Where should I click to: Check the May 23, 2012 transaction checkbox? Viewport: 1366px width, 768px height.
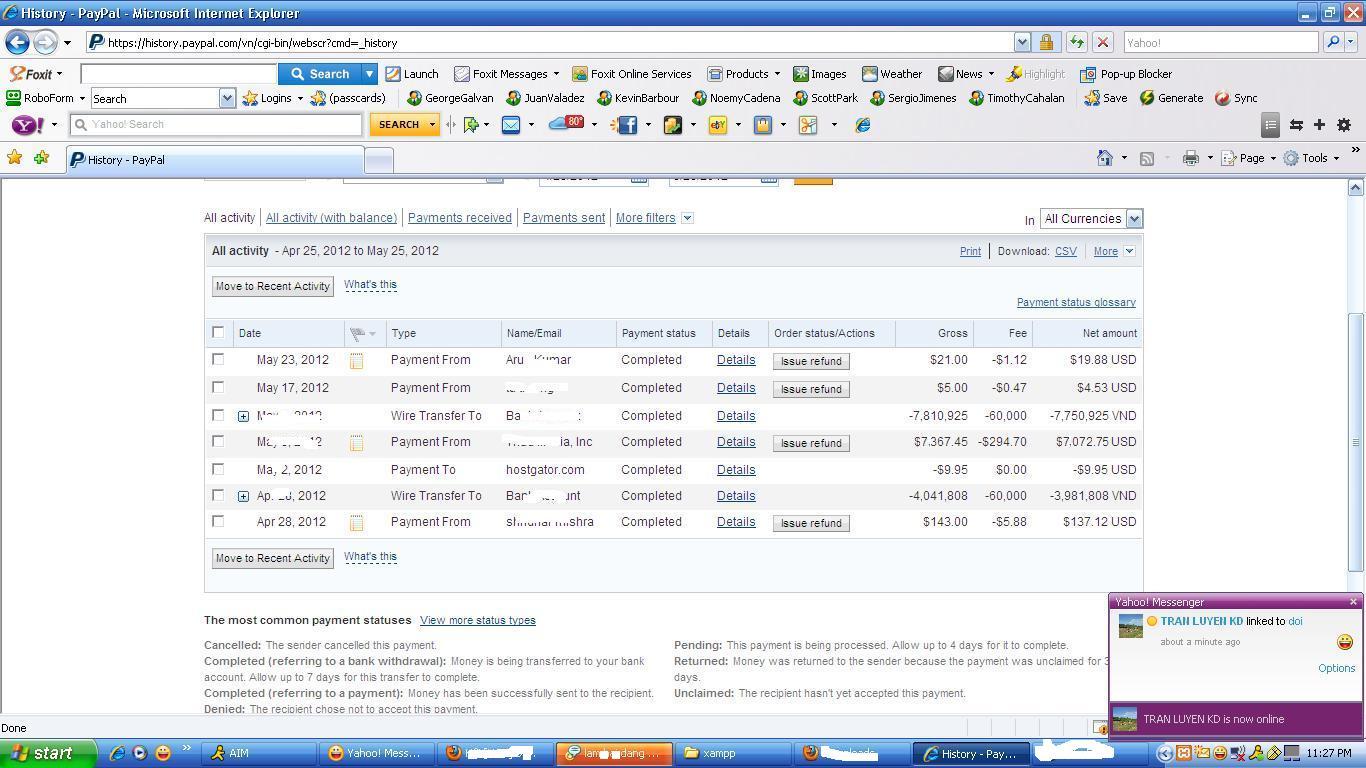click(x=218, y=359)
